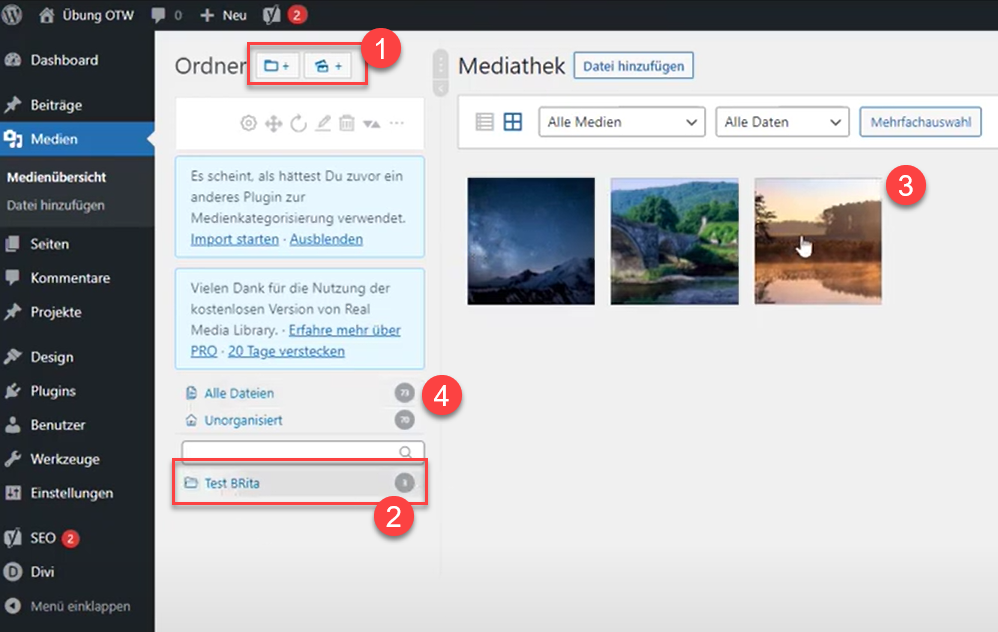998x632 pixels.
Task: Open the folder sort order icon
Action: pyautogui.click(x=371, y=123)
